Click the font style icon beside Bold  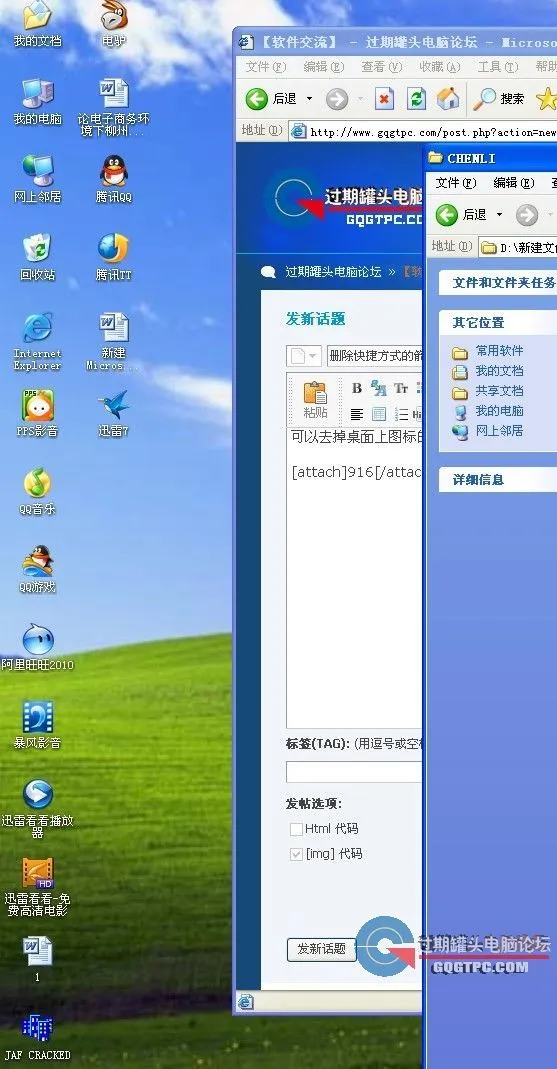pos(378,388)
